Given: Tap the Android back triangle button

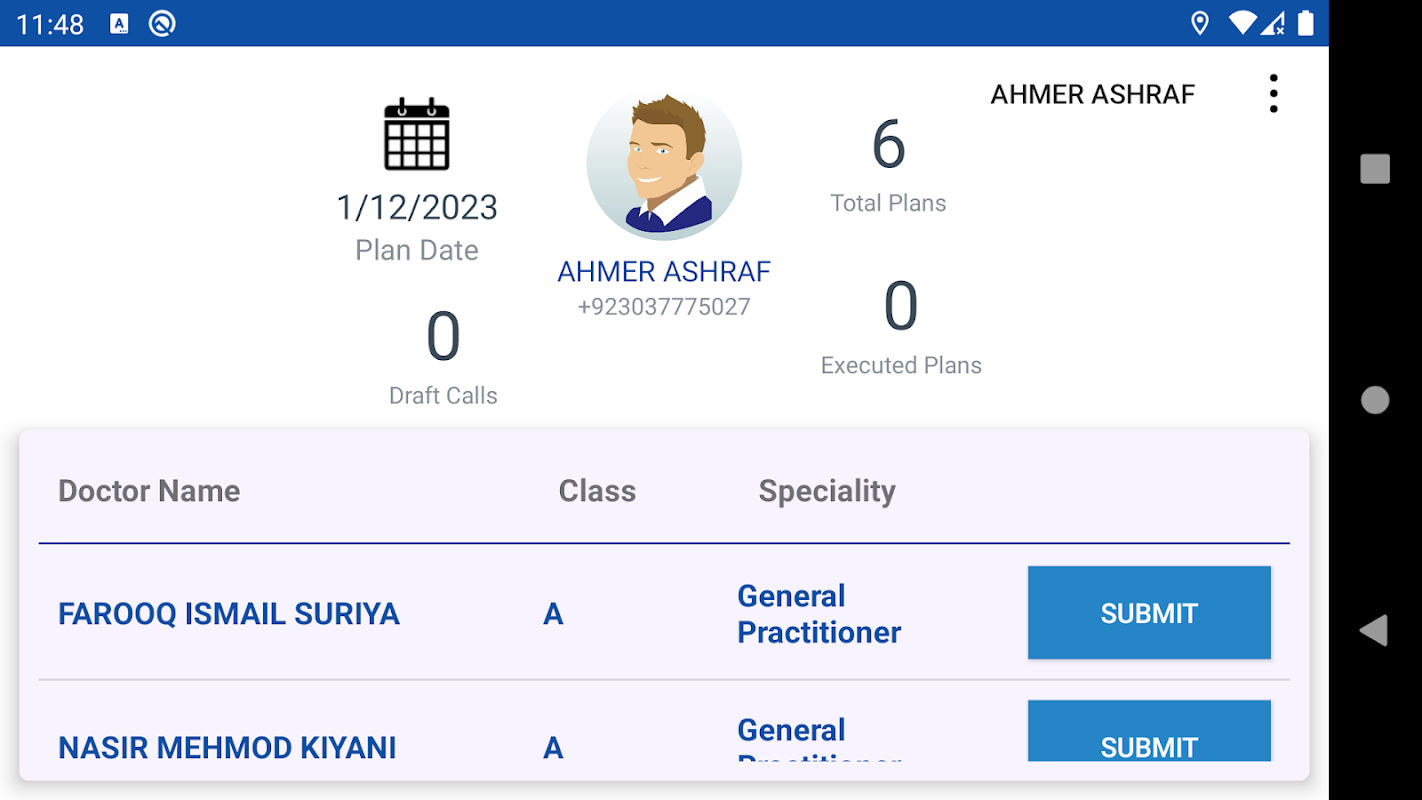Looking at the screenshot, I should pos(1374,630).
